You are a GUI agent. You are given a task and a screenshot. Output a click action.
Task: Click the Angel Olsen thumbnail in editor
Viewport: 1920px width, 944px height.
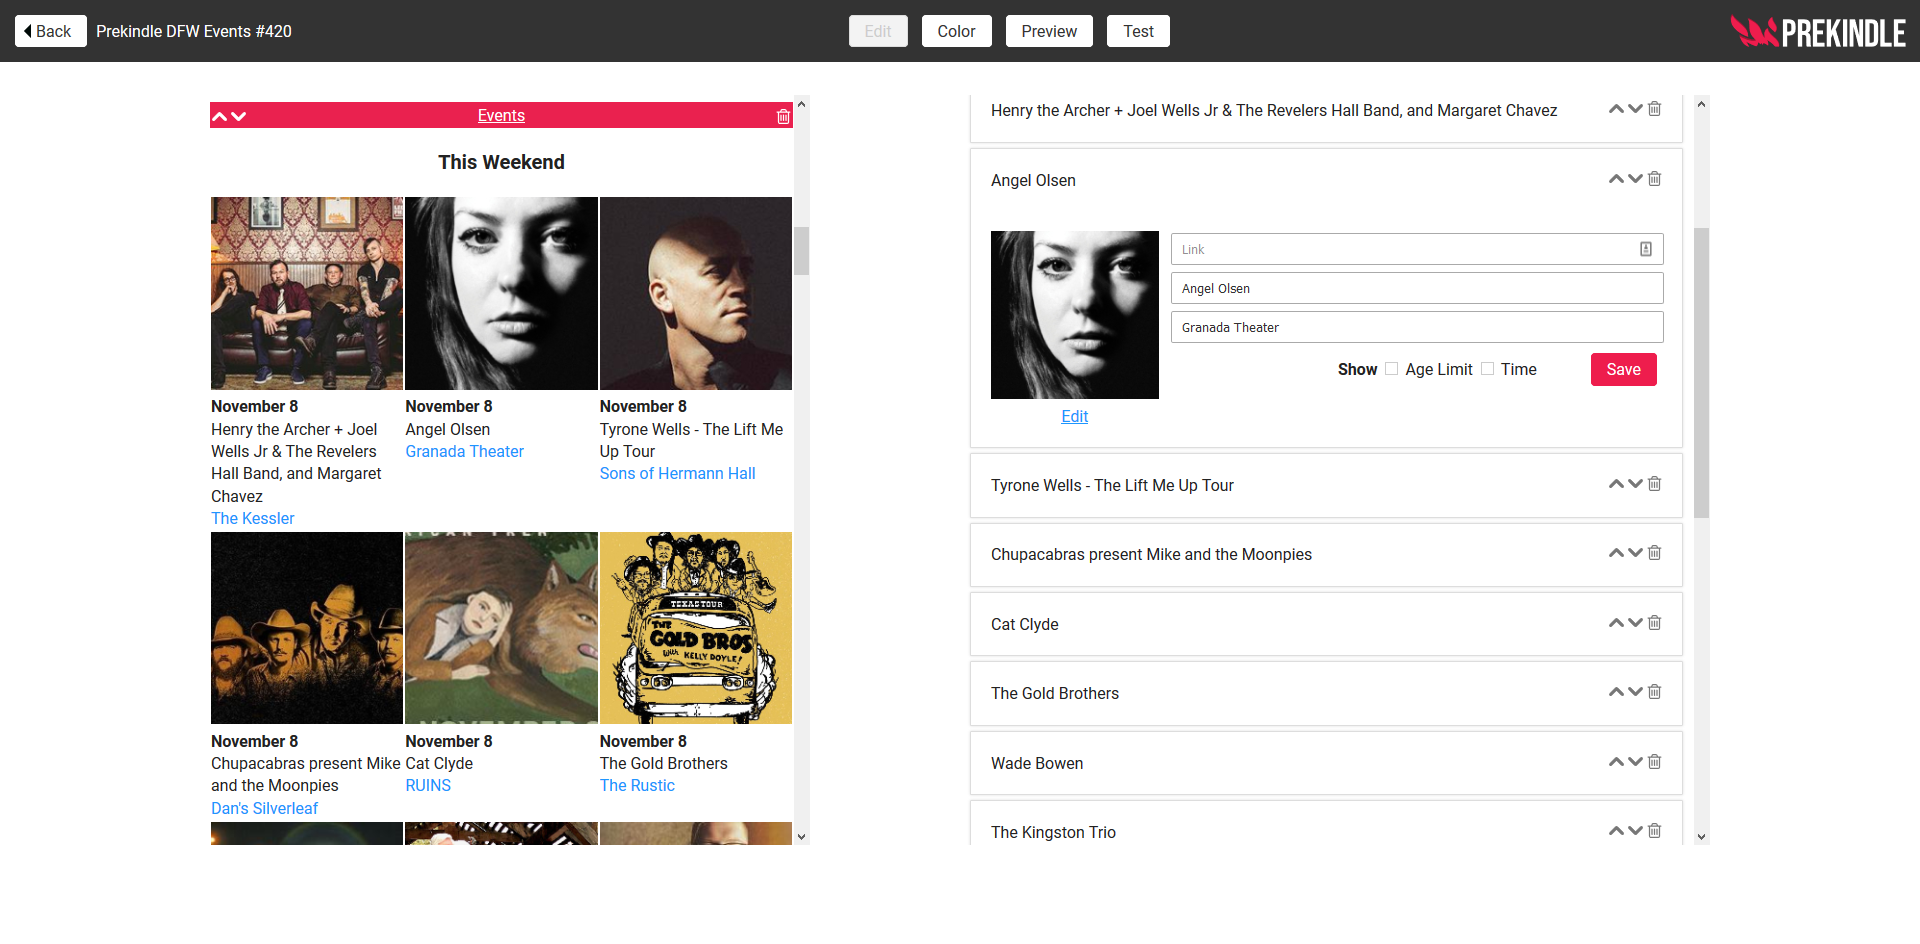point(1074,314)
